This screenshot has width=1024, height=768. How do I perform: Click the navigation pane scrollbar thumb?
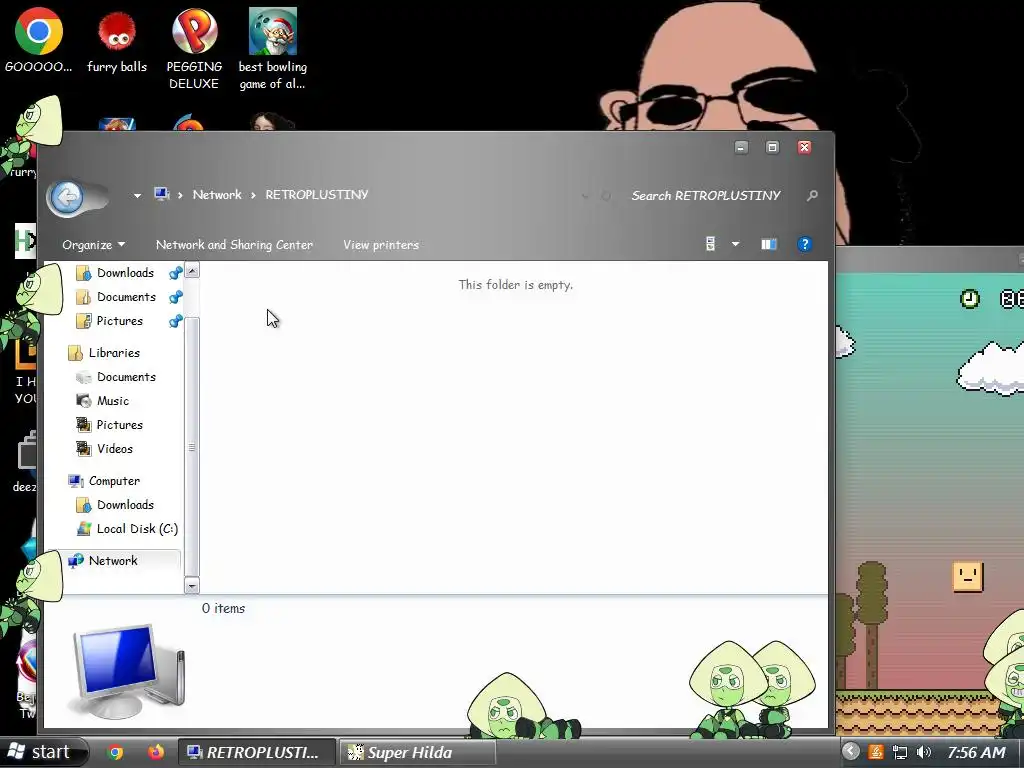tap(192, 447)
